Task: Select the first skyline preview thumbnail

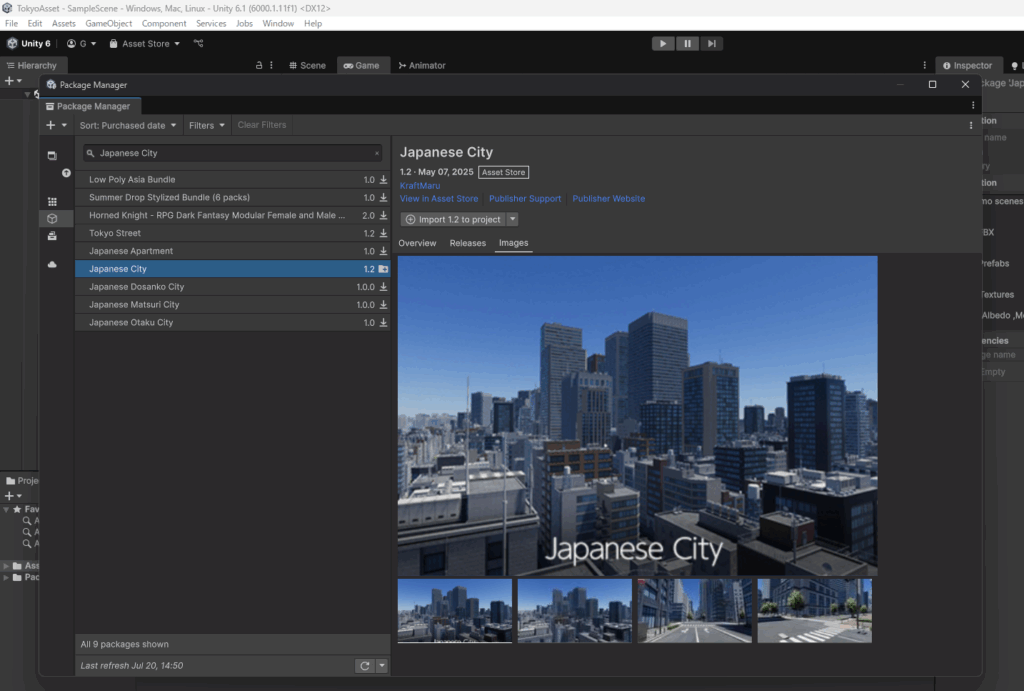Action: tap(455, 611)
